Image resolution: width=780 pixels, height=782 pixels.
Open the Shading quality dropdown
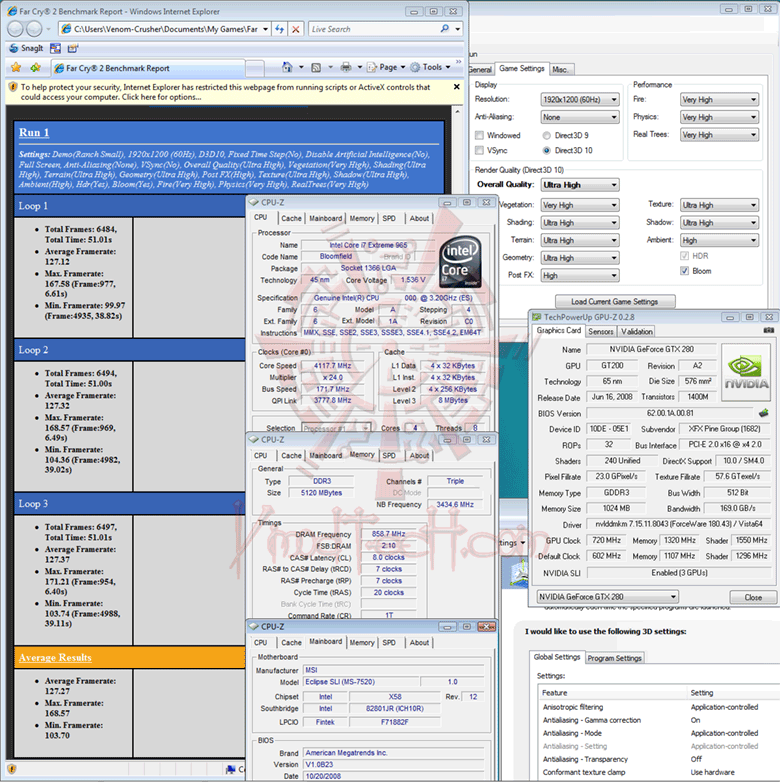click(x=580, y=222)
